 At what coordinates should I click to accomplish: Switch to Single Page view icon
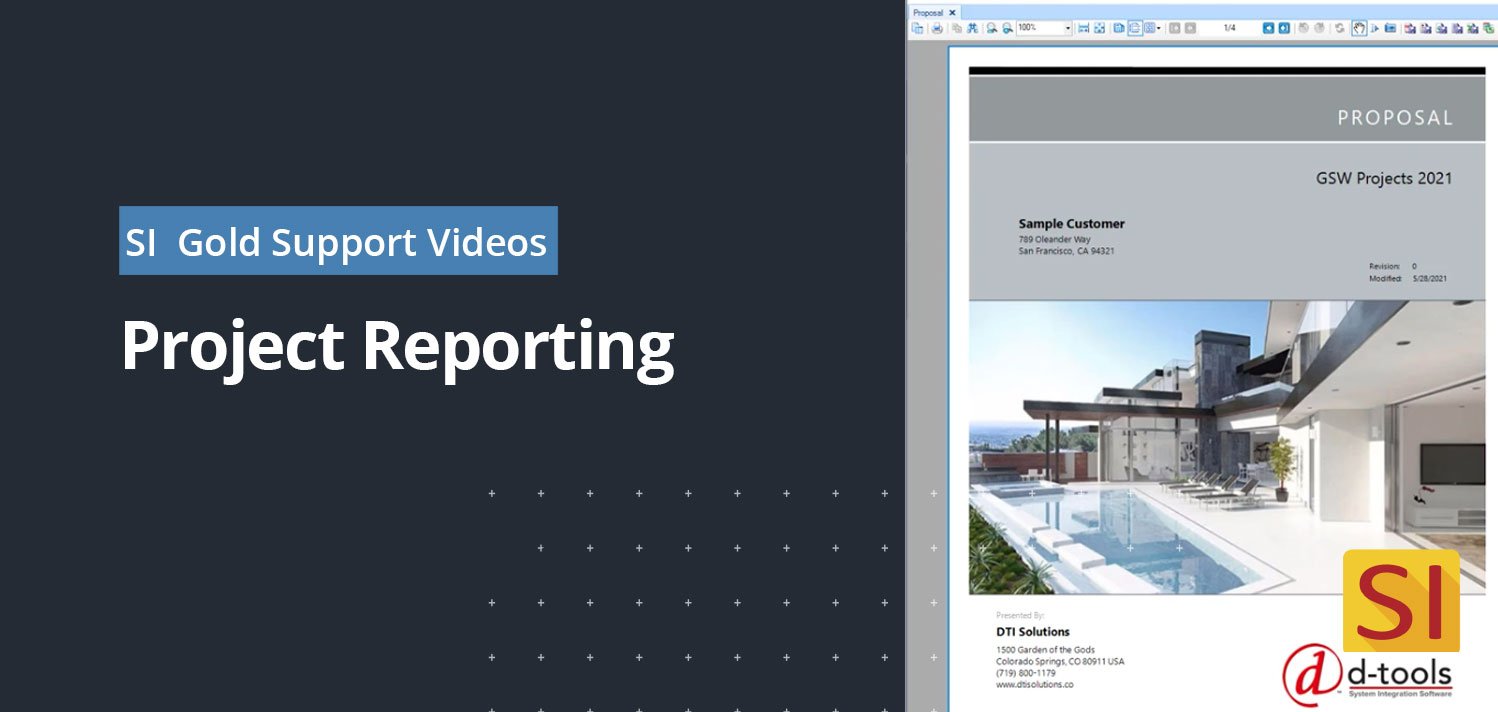pos(1118,28)
